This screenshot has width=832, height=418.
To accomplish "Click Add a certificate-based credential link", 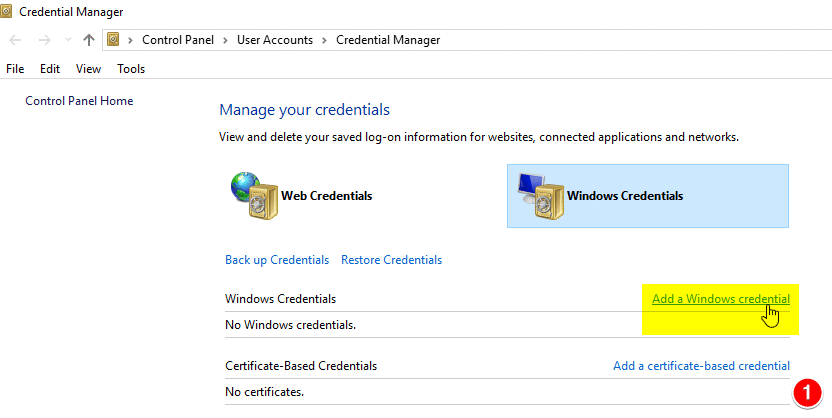I will [701, 365].
